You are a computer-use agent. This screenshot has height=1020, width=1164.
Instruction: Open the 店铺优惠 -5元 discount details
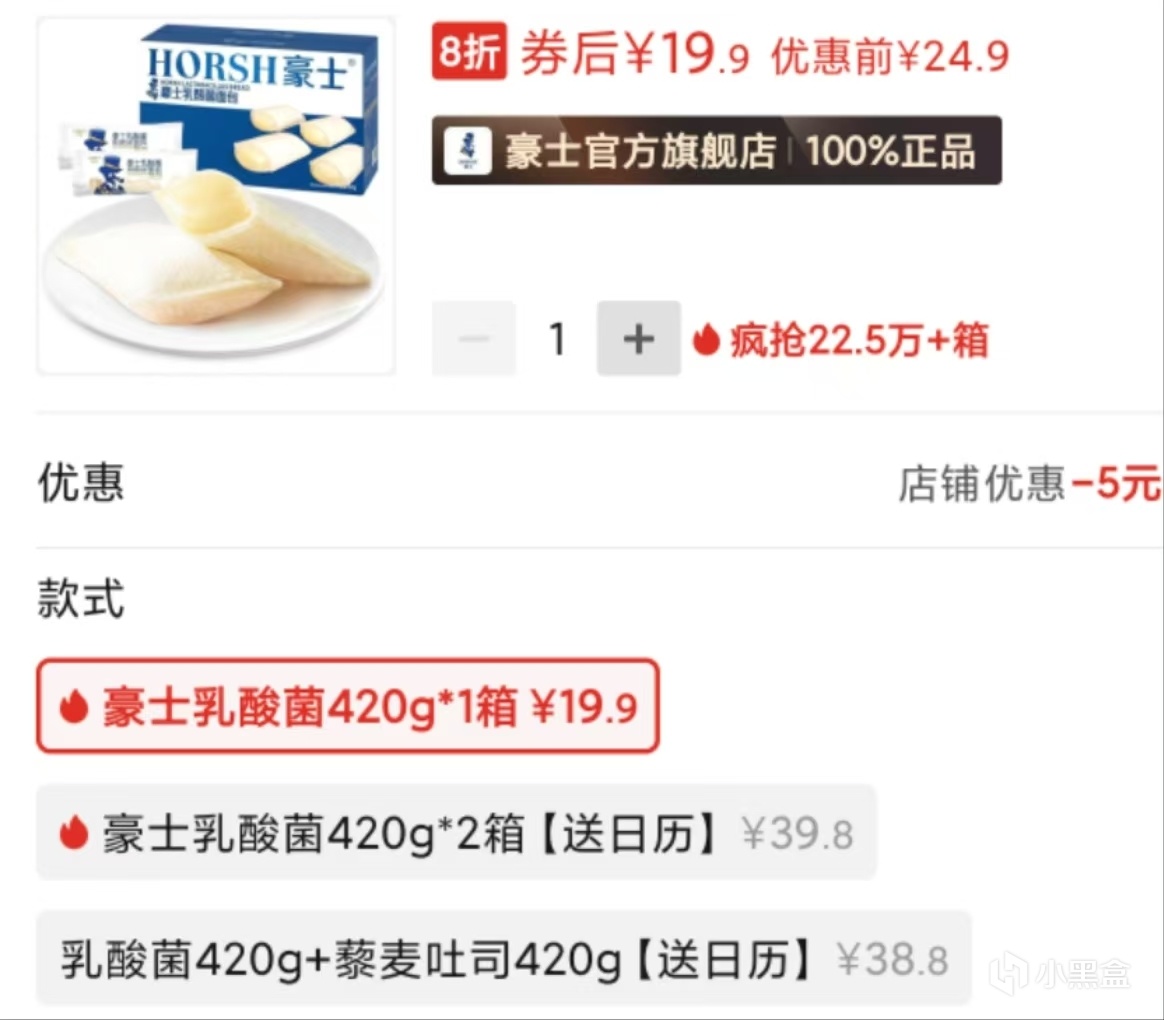pyautogui.click(x=1029, y=484)
